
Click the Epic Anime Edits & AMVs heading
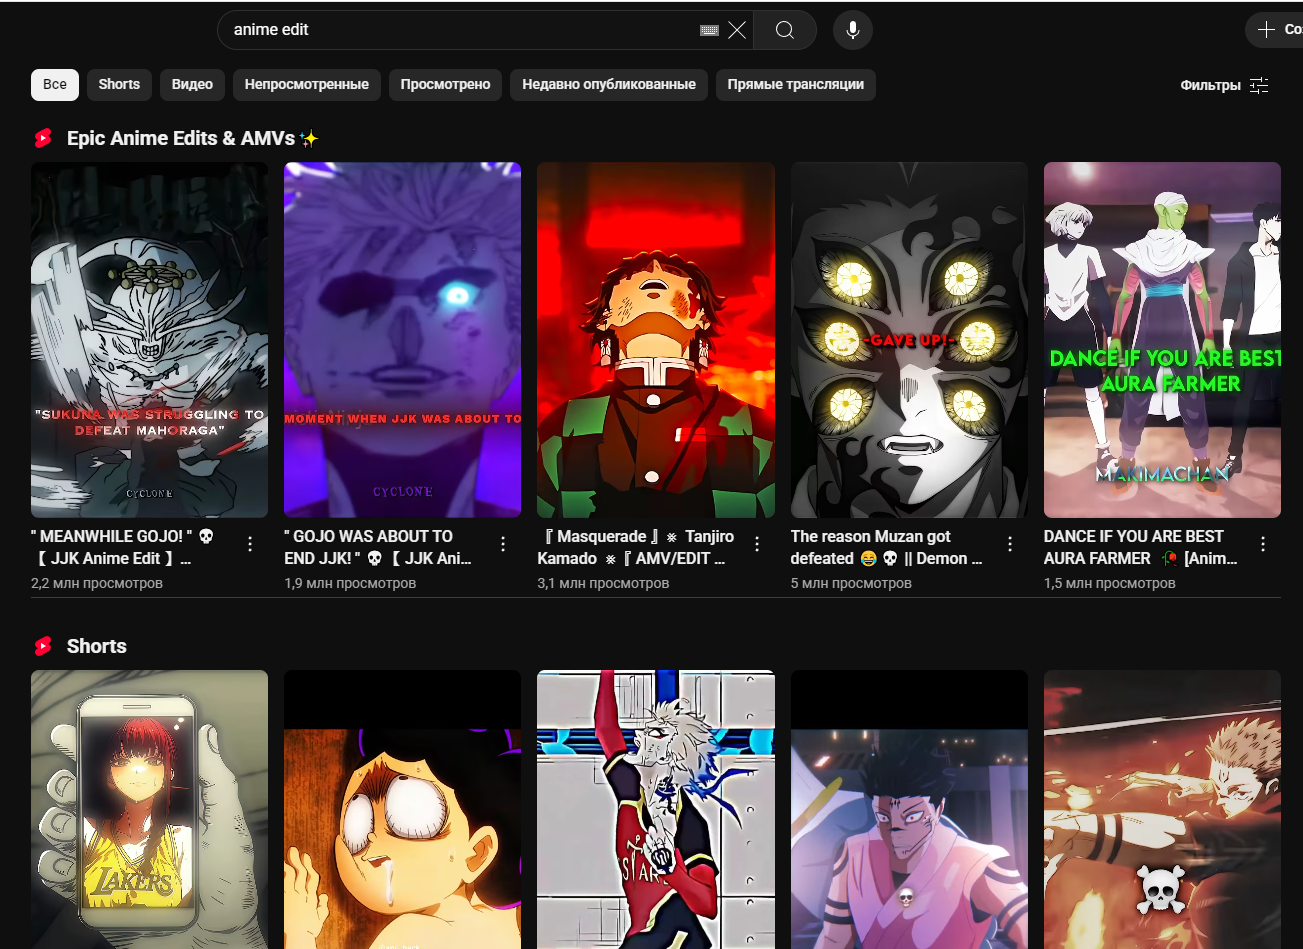pyautogui.click(x=192, y=138)
